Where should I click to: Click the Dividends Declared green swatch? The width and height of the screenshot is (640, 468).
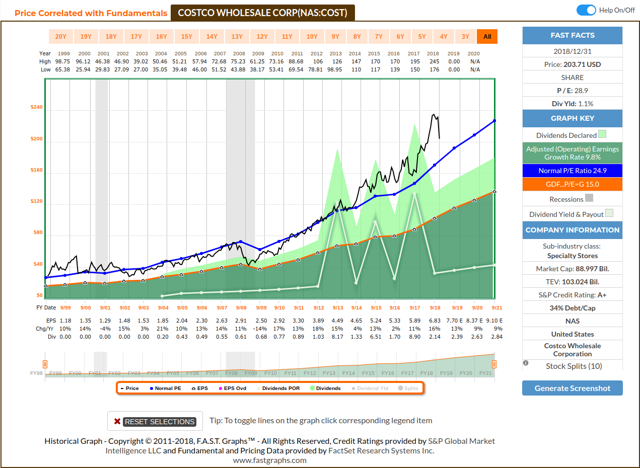click(x=602, y=134)
